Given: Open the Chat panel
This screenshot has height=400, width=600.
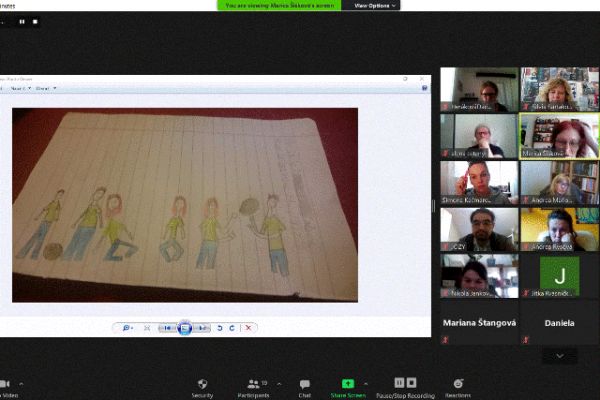Looking at the screenshot, I should point(305,384).
